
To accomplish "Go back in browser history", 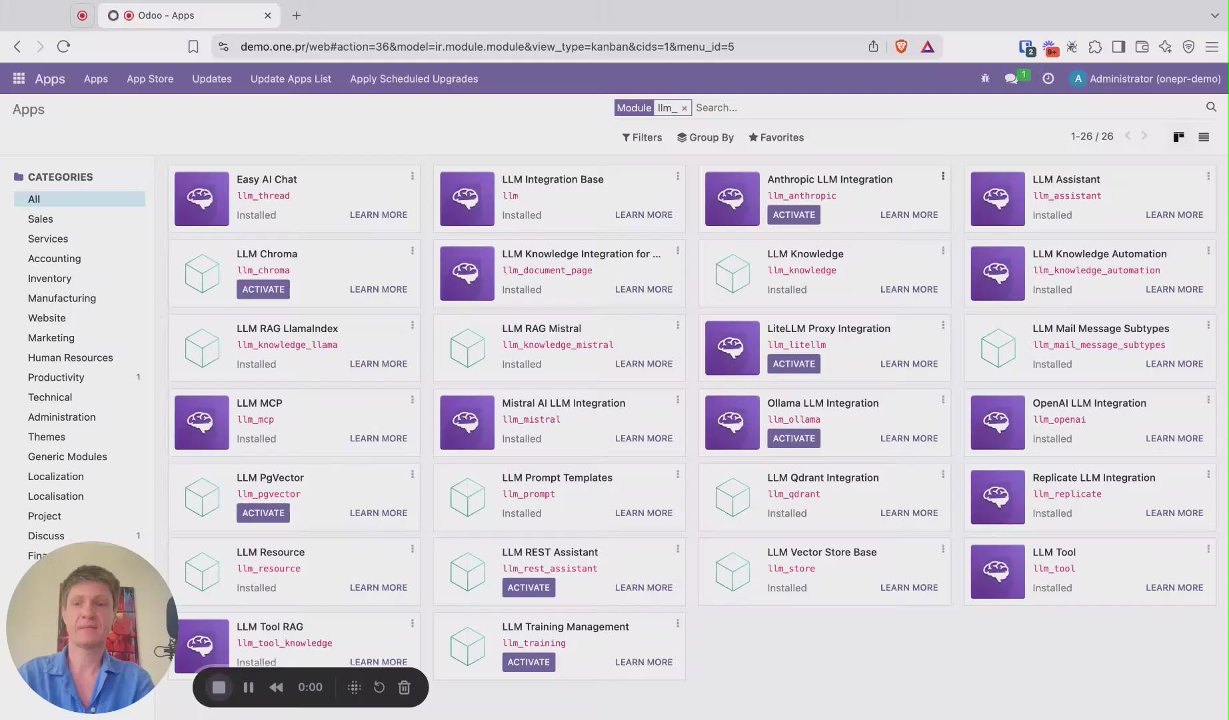I will point(17,46).
